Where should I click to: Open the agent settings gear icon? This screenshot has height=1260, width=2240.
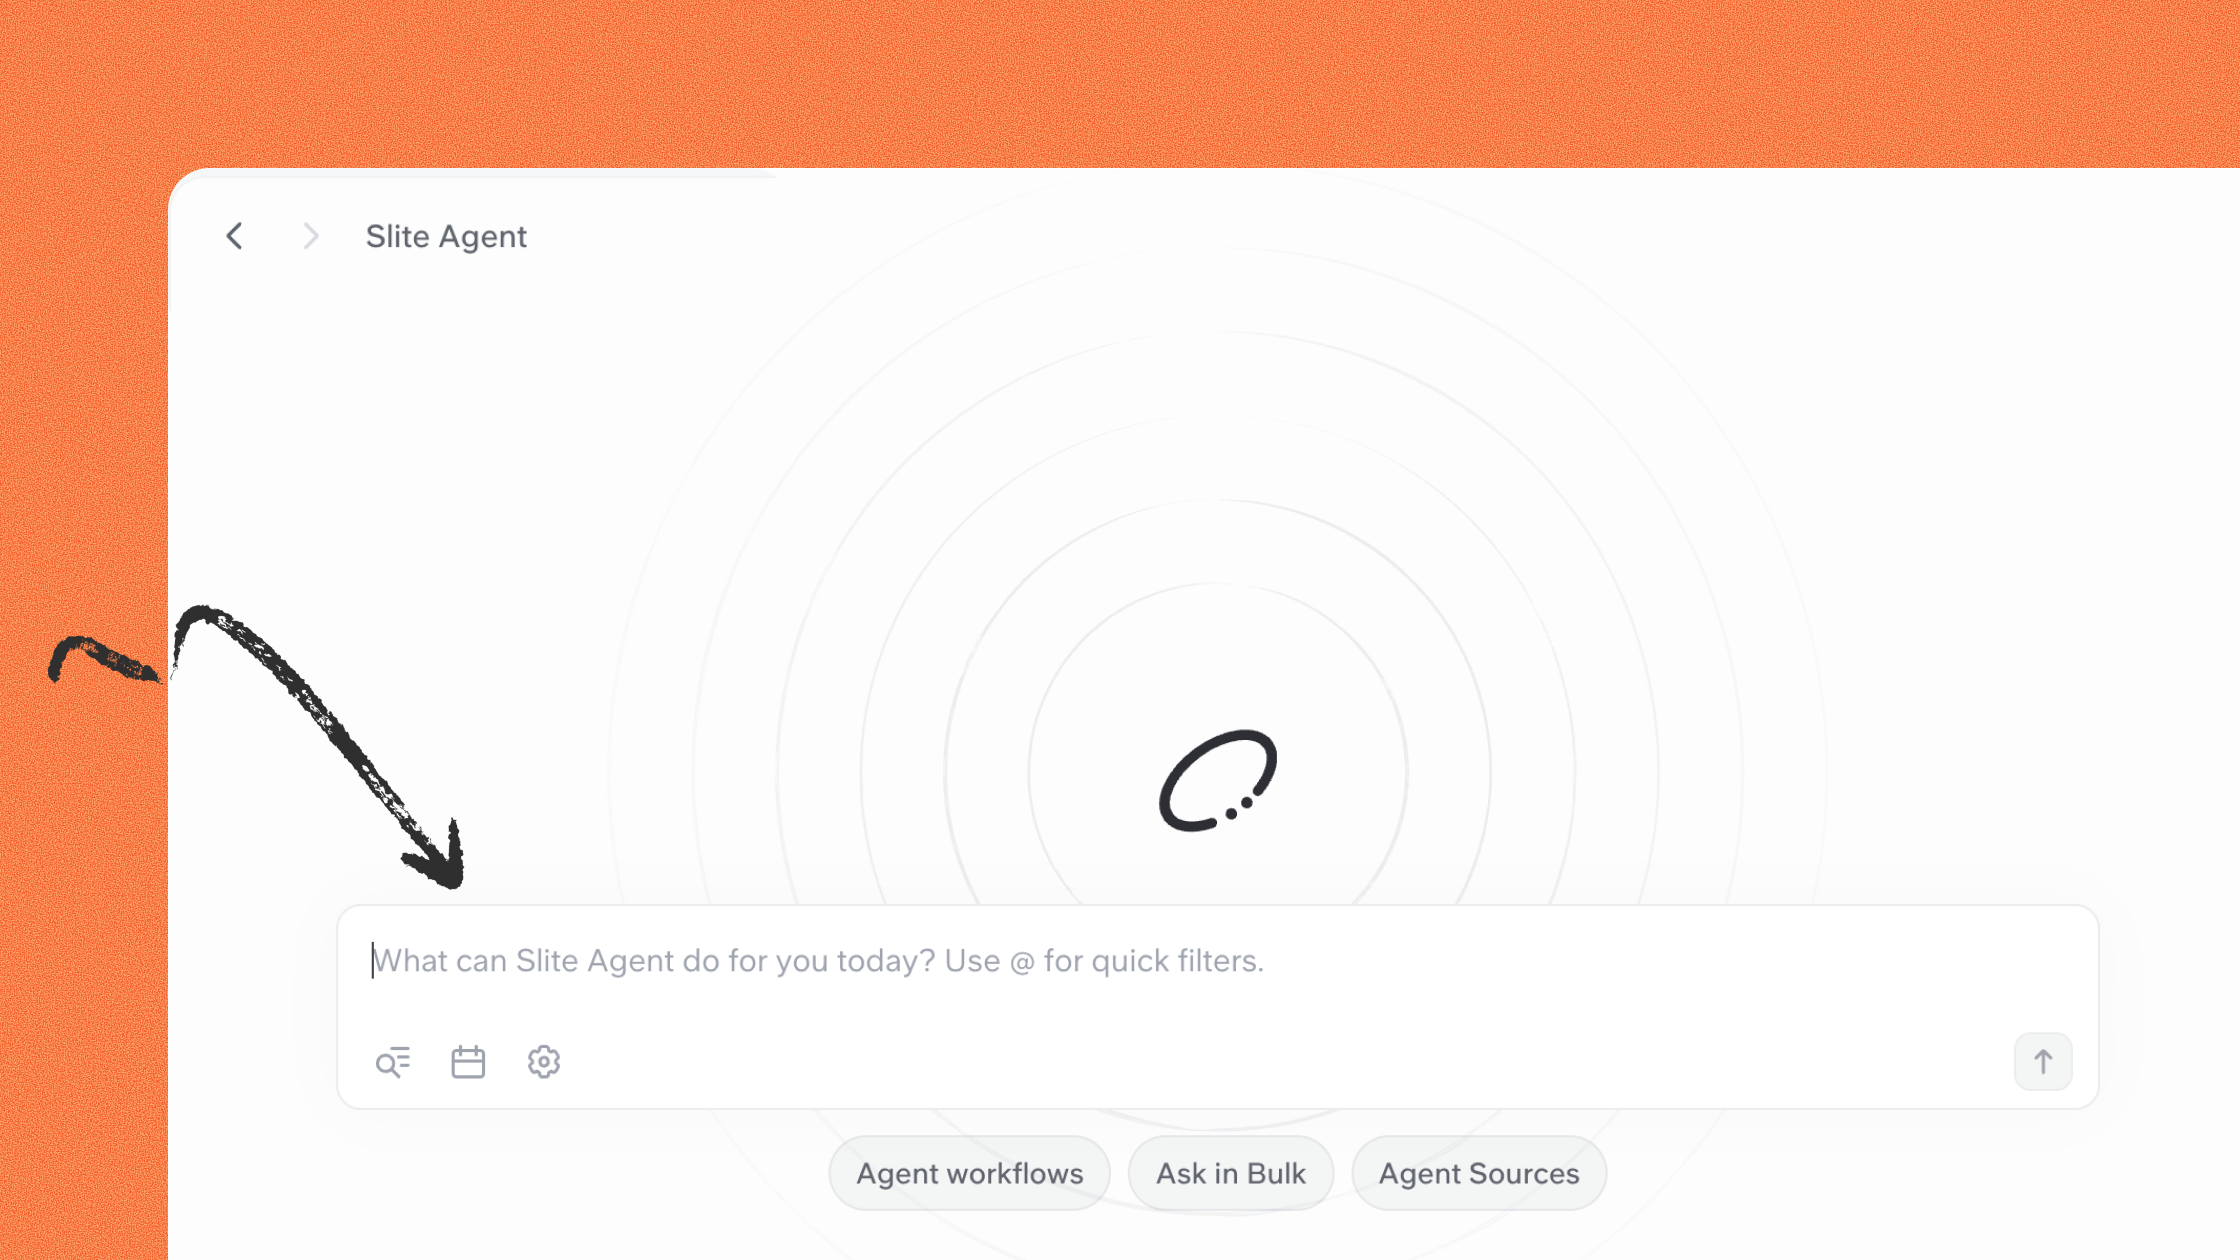544,1062
